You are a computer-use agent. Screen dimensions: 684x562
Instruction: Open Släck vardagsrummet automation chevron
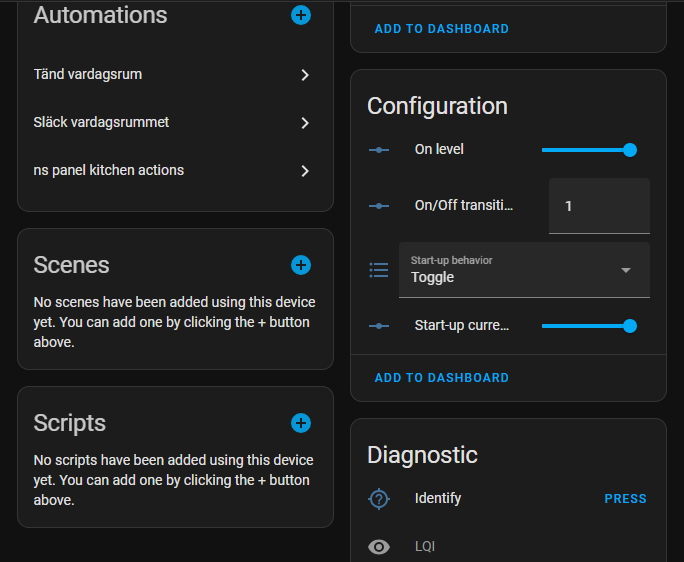[x=305, y=123]
